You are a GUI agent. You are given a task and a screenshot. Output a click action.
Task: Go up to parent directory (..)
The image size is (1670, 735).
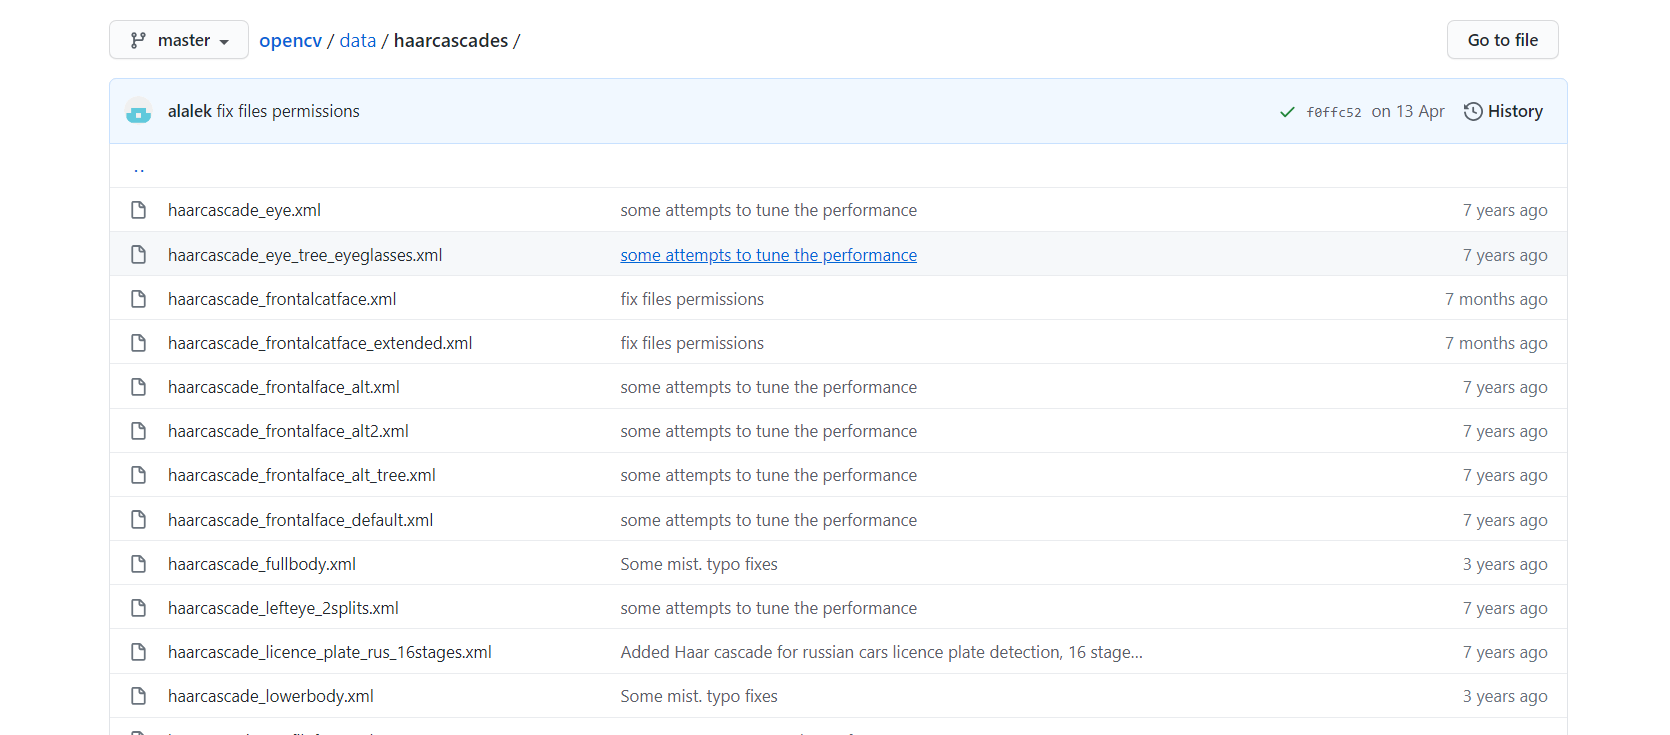click(x=139, y=168)
